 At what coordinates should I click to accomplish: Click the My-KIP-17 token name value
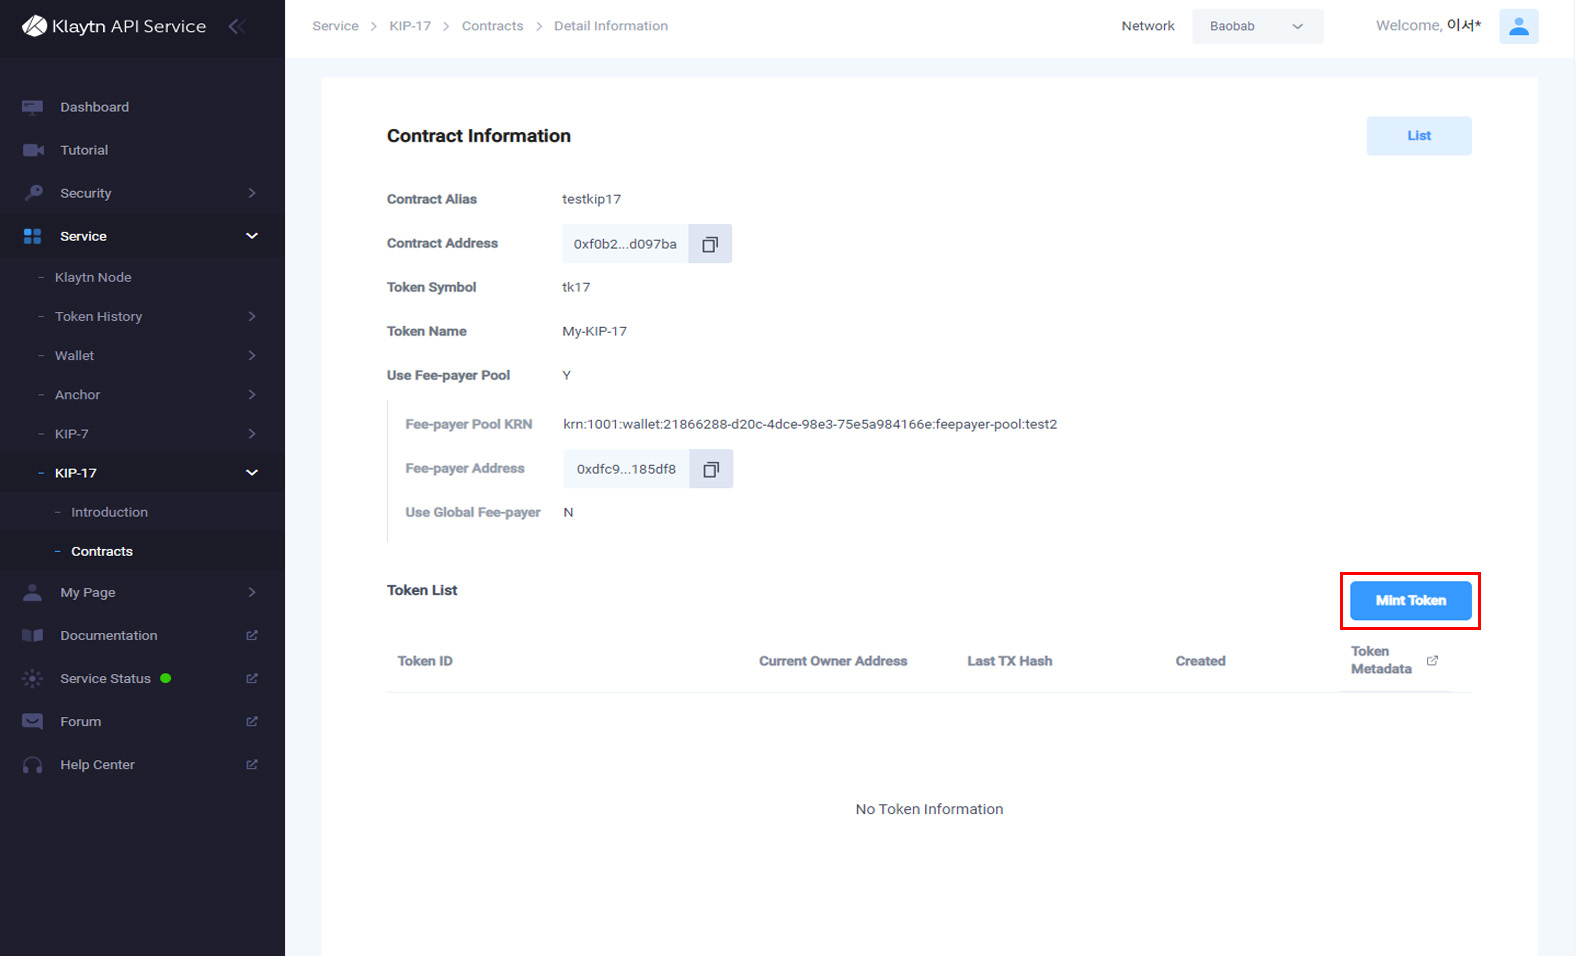coord(594,331)
